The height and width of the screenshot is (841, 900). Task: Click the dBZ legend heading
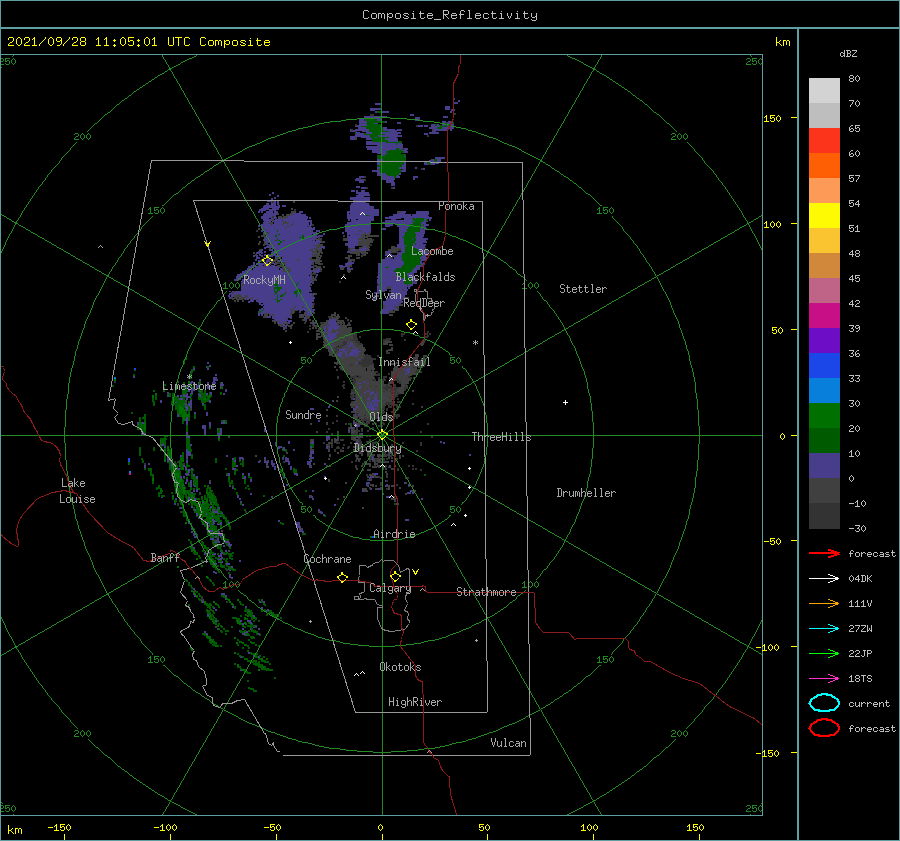pos(848,53)
